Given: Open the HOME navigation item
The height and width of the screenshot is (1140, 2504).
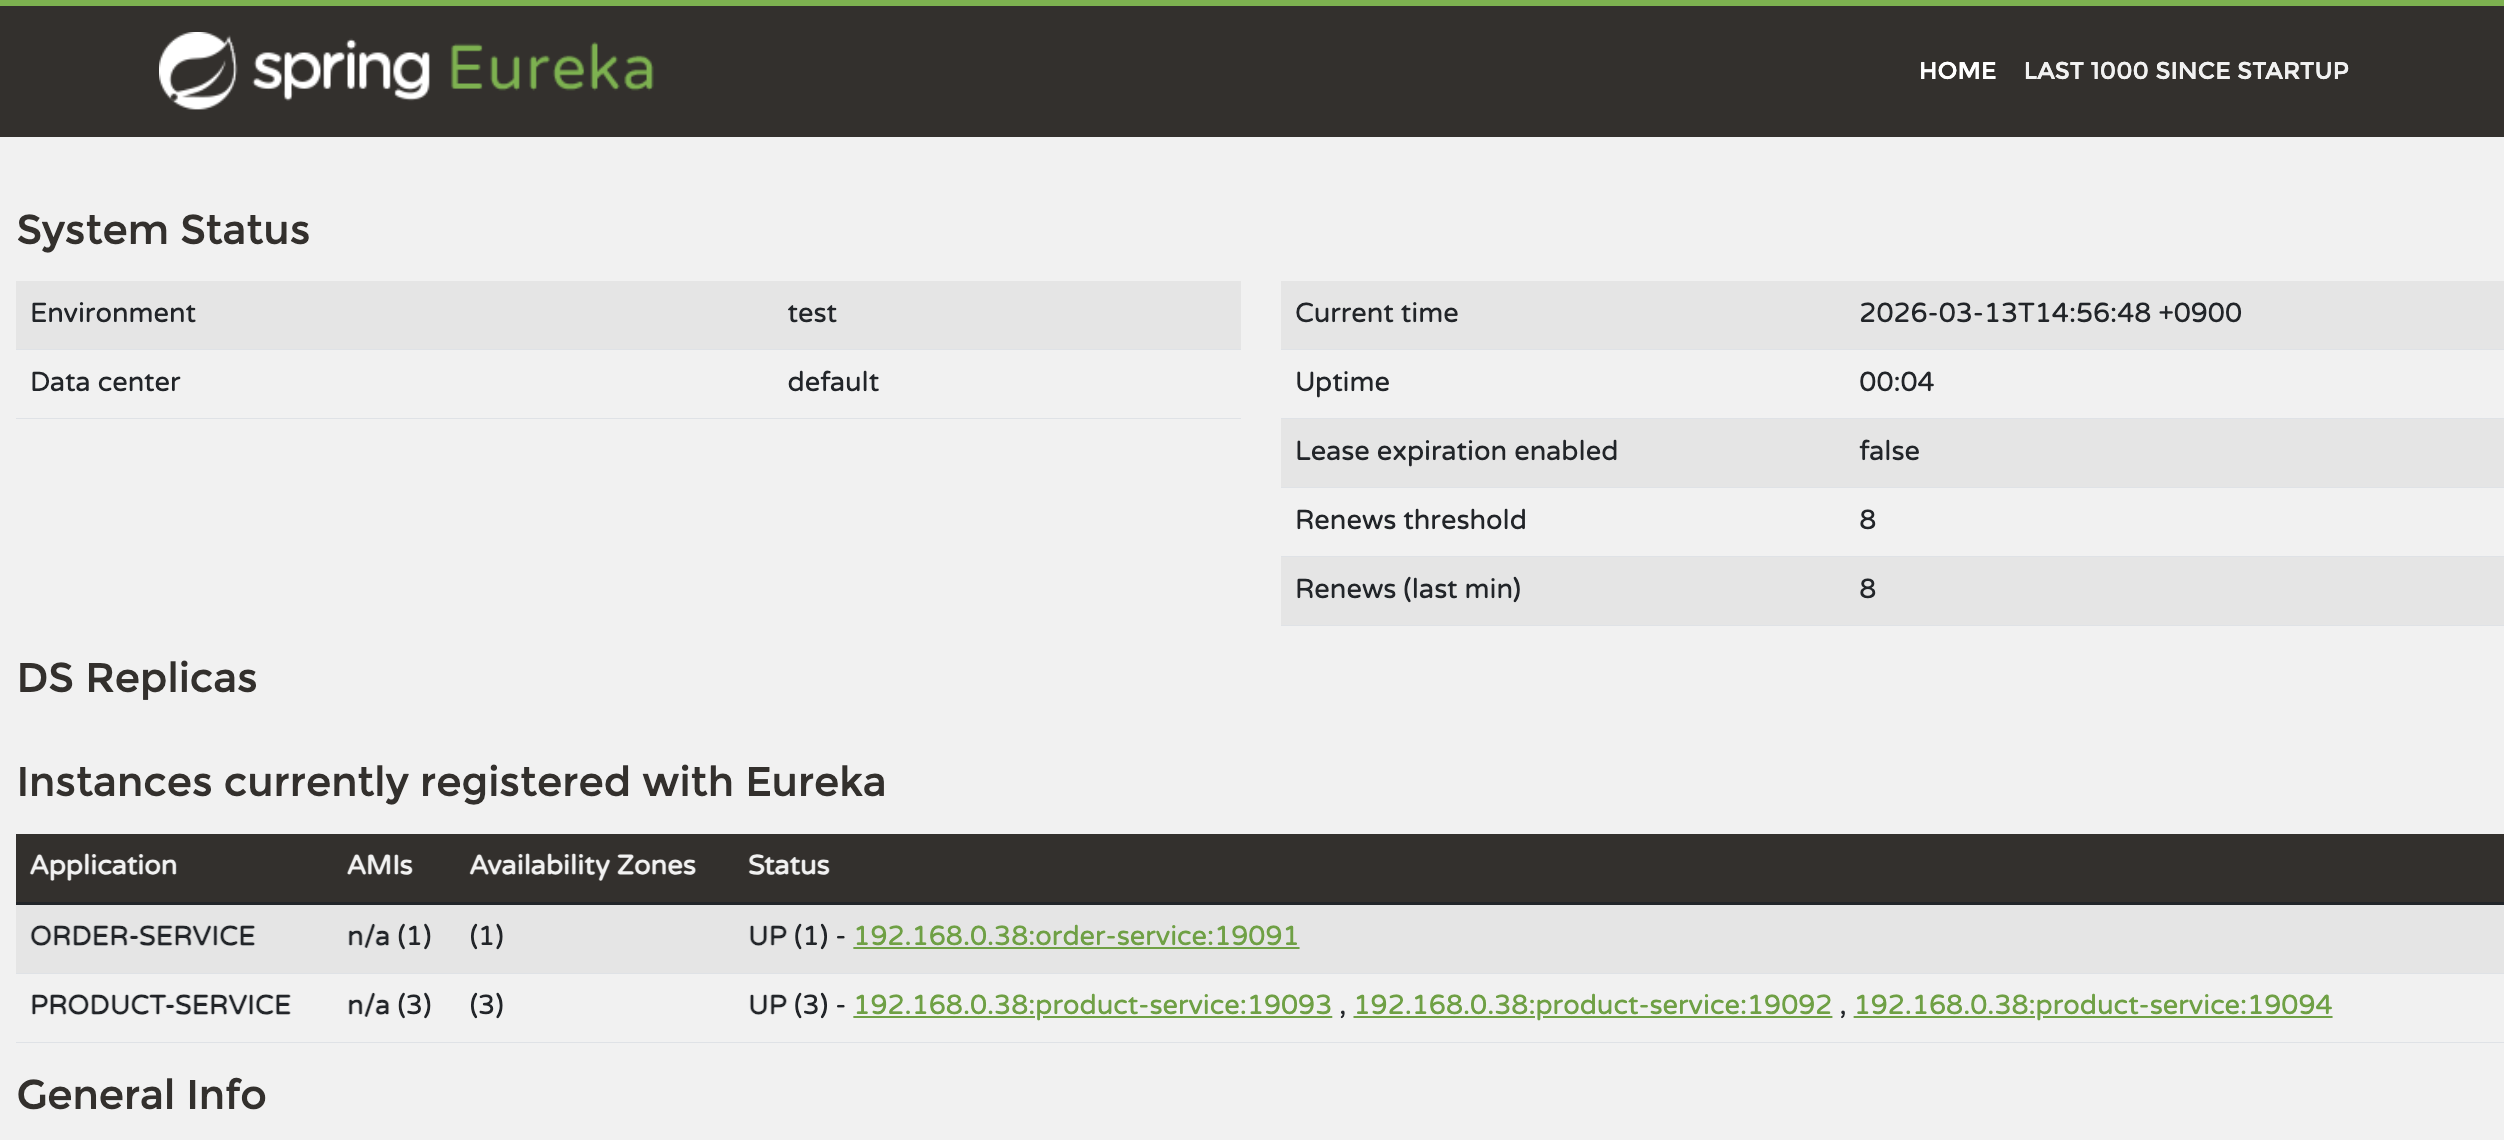Looking at the screenshot, I should 1957,71.
